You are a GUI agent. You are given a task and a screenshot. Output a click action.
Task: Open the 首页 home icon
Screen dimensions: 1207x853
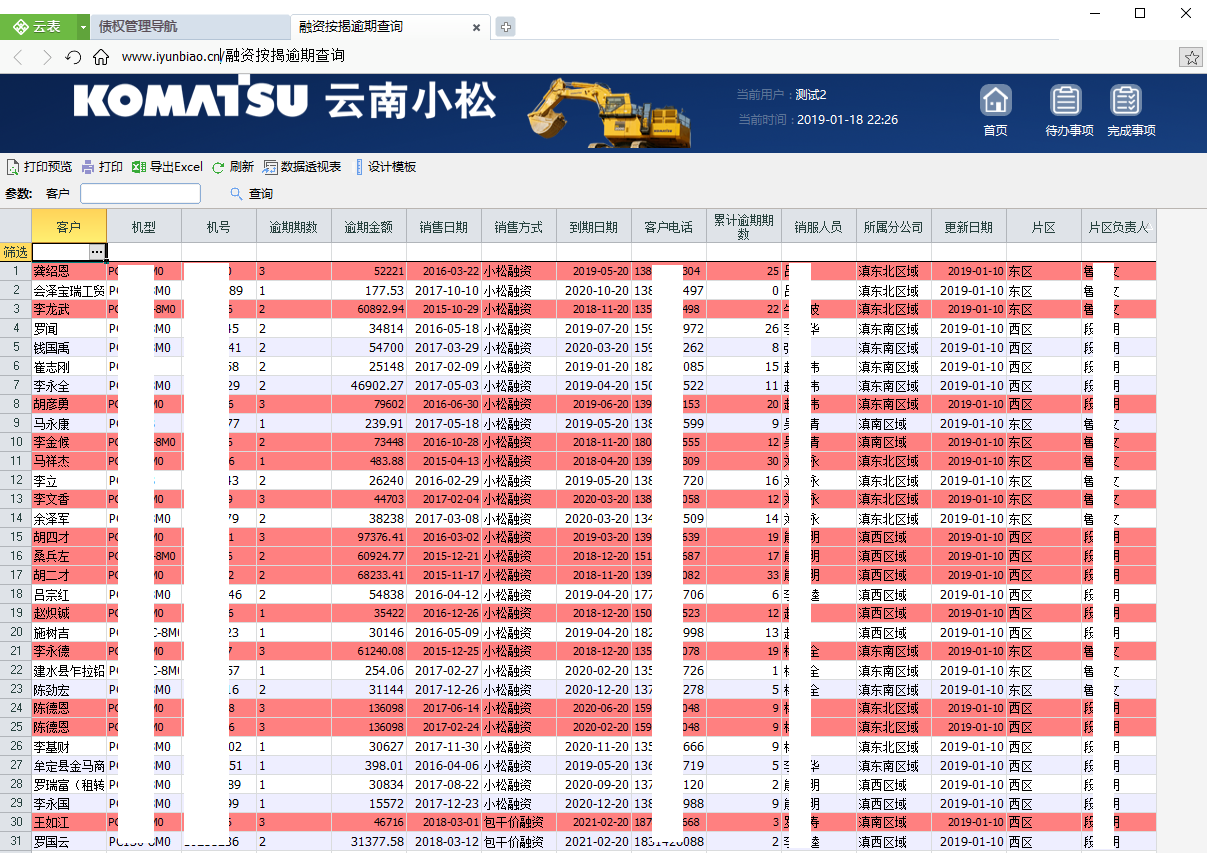pos(995,110)
